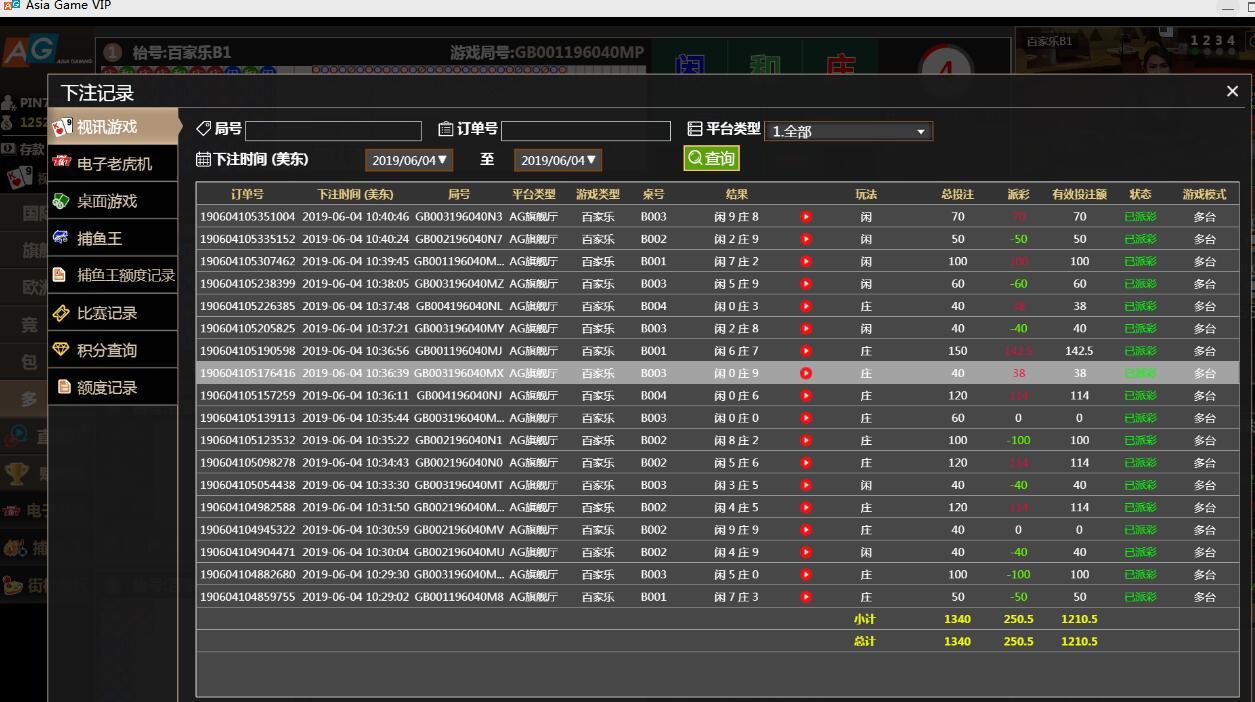Play video replay for order 19060410494​5322
Viewport: 1255px width, 702px height.
pyautogui.click(x=806, y=530)
